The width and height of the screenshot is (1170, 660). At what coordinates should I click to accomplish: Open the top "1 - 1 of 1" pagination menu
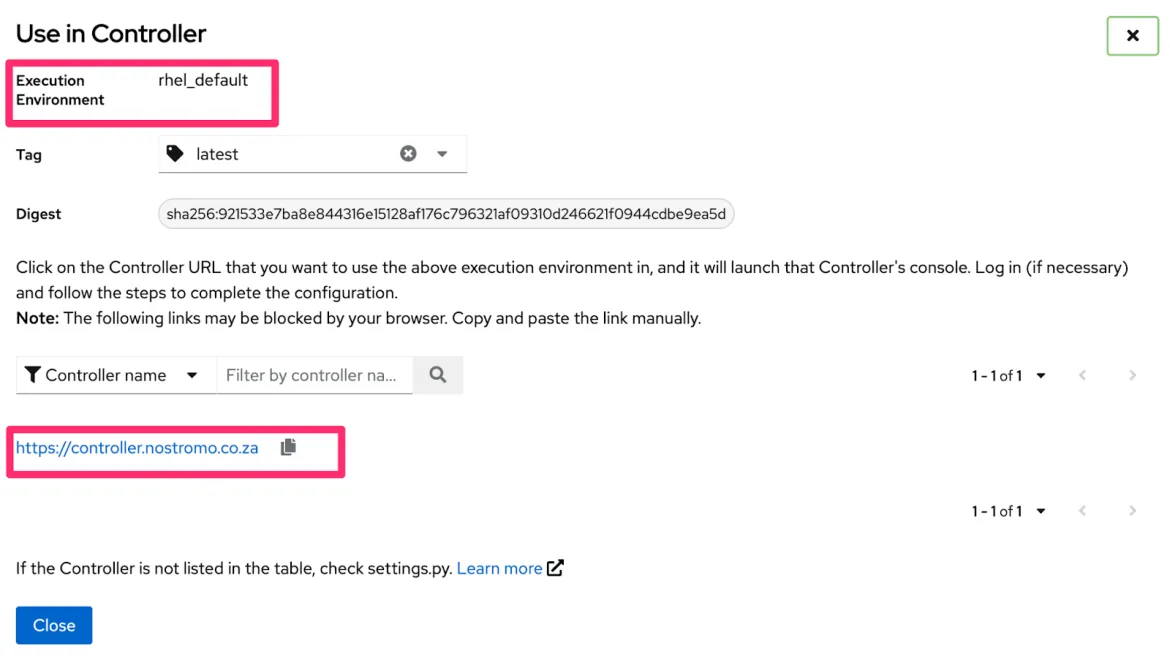coord(1008,376)
